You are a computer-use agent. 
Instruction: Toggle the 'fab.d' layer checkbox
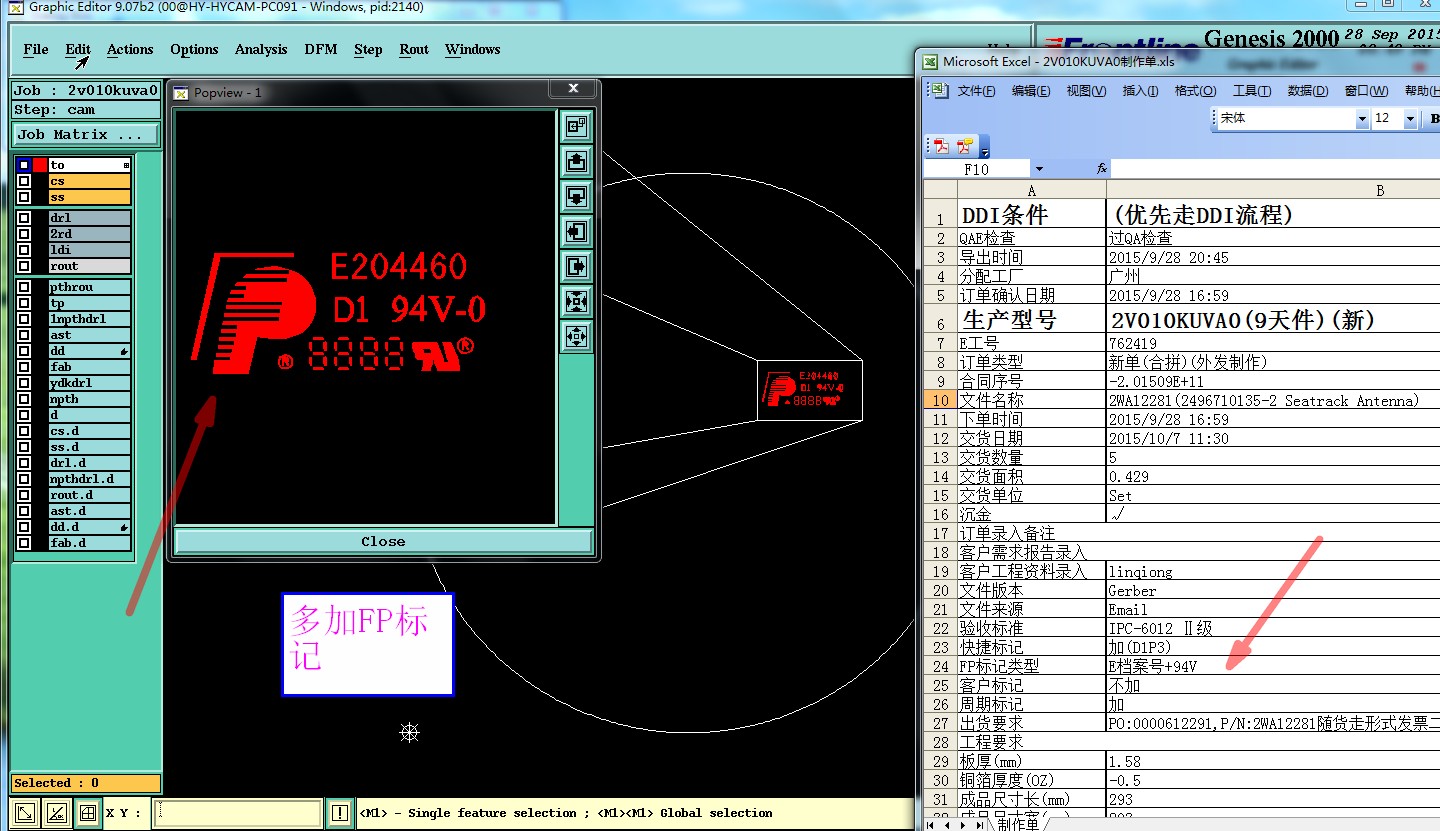pos(24,543)
